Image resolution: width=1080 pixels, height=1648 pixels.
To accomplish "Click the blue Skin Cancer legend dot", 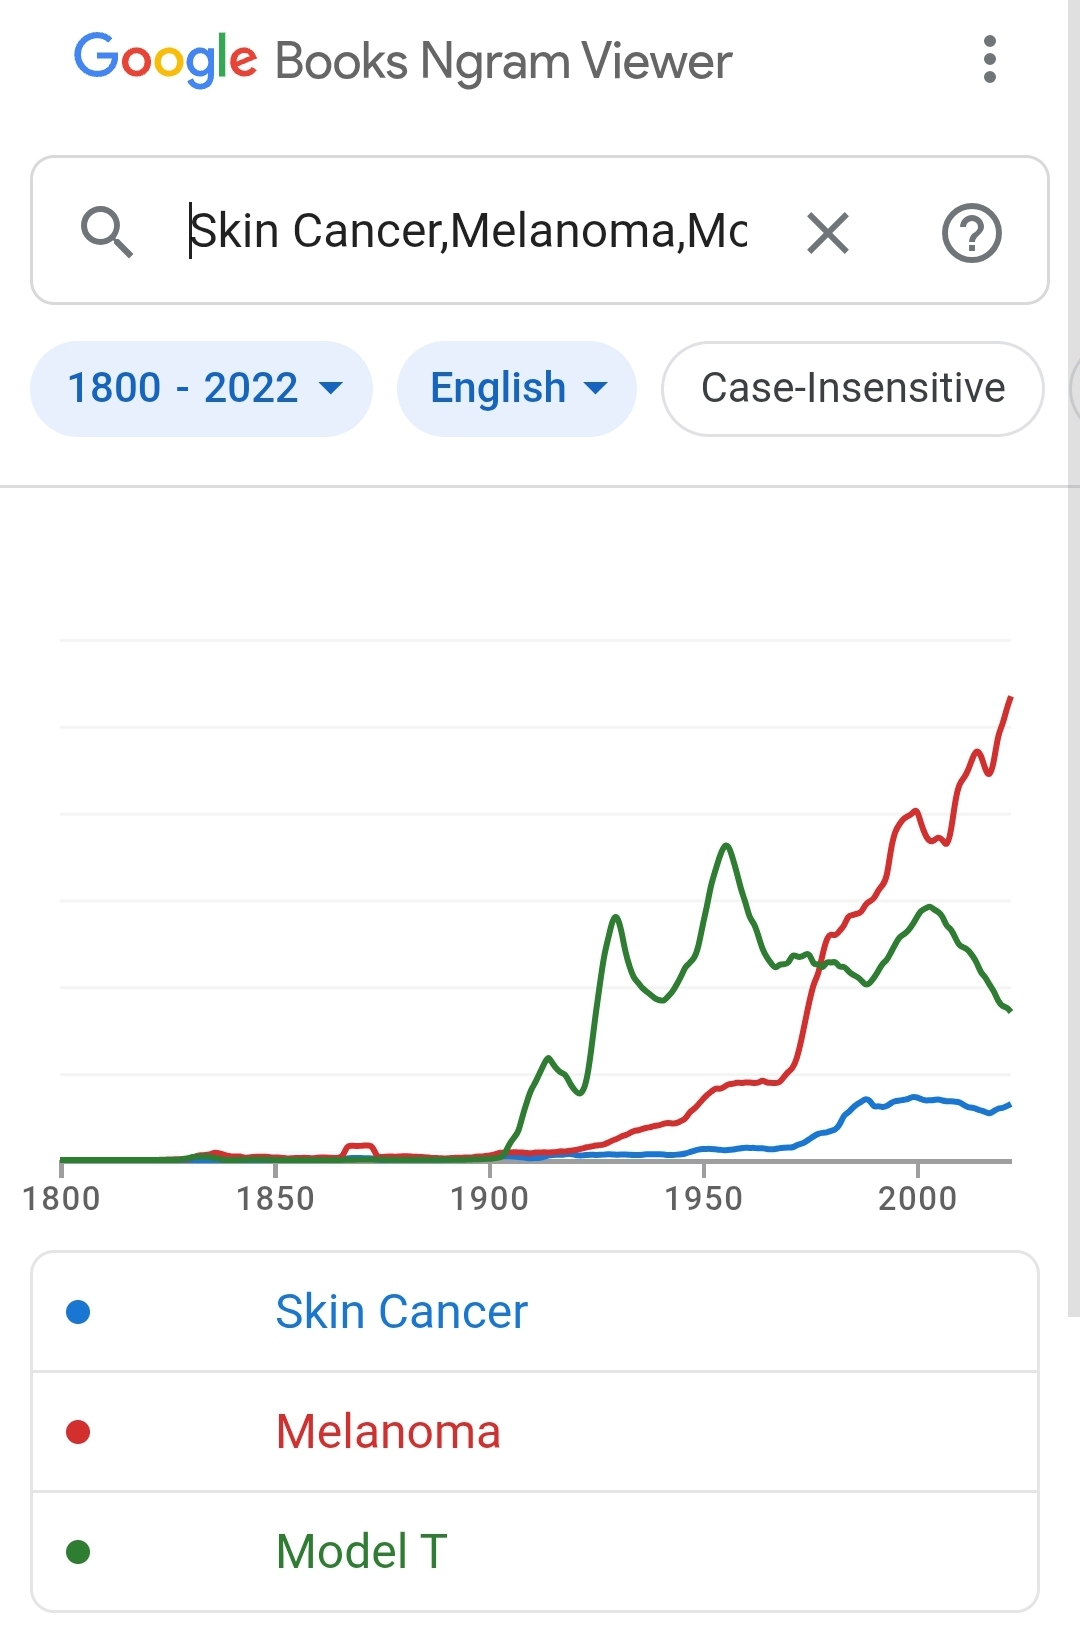I will point(78,1311).
